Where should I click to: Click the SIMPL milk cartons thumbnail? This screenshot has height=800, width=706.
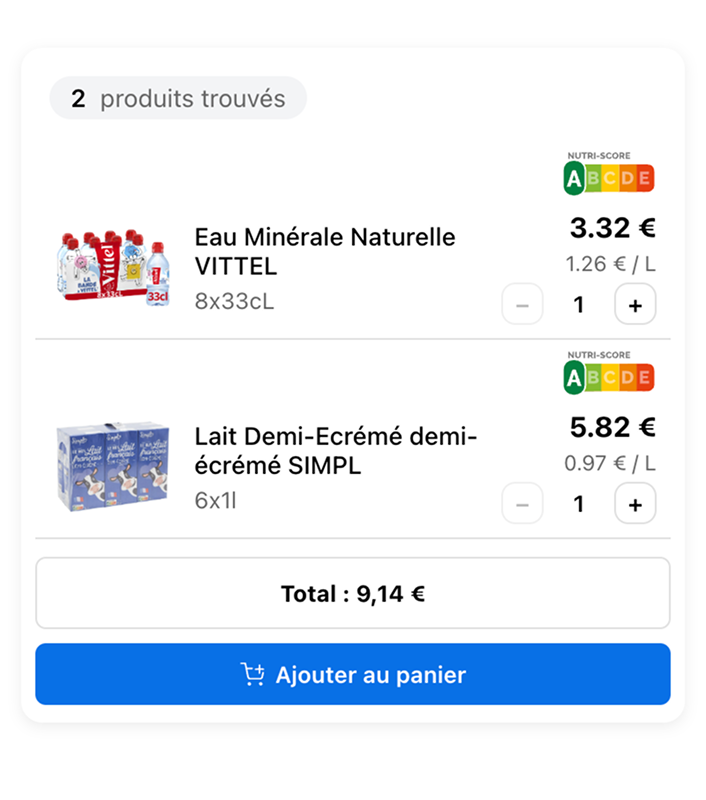pos(112,470)
